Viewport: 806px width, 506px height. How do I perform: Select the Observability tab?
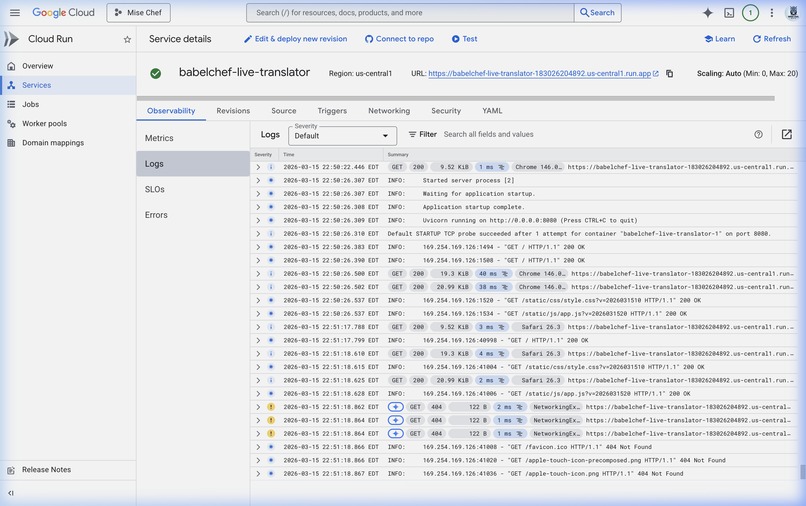point(171,111)
